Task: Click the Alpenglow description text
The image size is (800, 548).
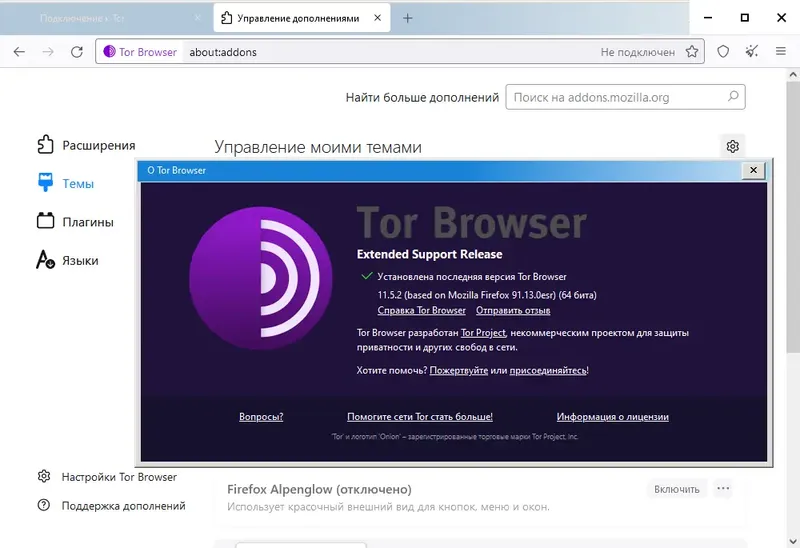Action: click(388, 507)
